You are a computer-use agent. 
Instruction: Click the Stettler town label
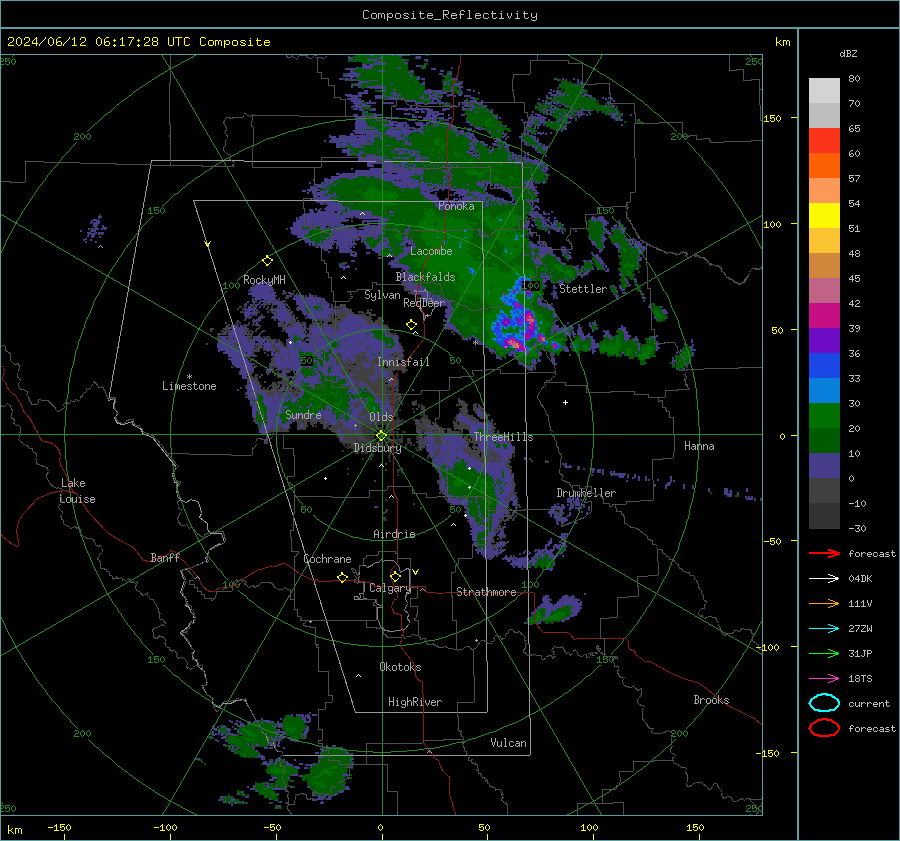pyautogui.click(x=583, y=289)
